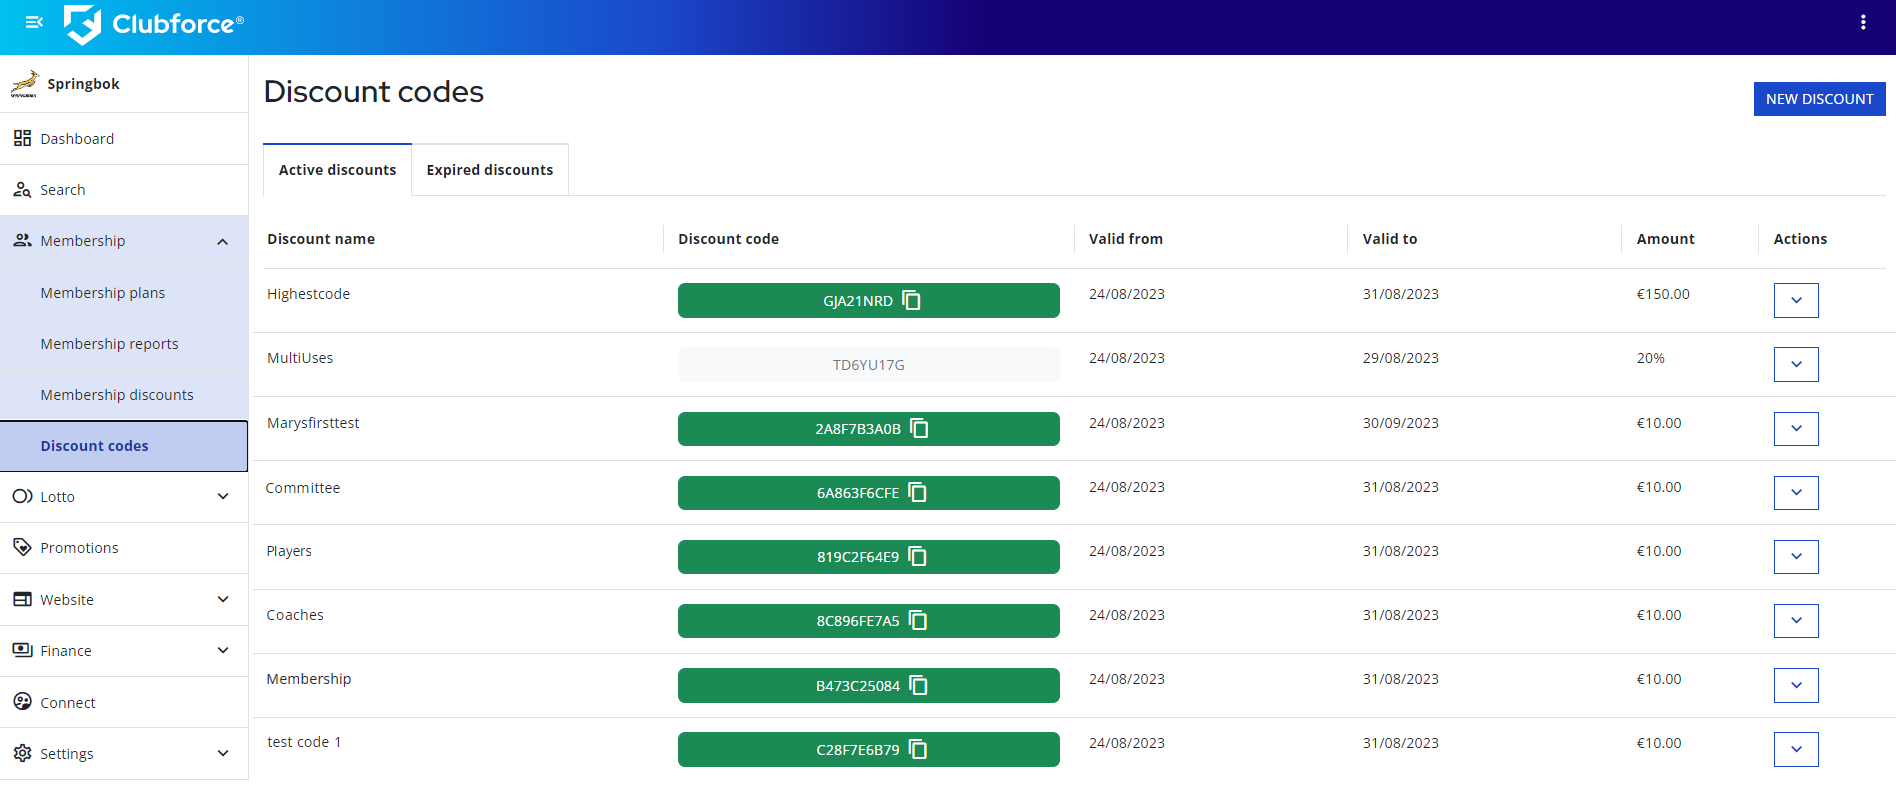Click copy icon next to 6A863F6CFE
Viewport: 1896px width, 796px height.
(x=918, y=493)
